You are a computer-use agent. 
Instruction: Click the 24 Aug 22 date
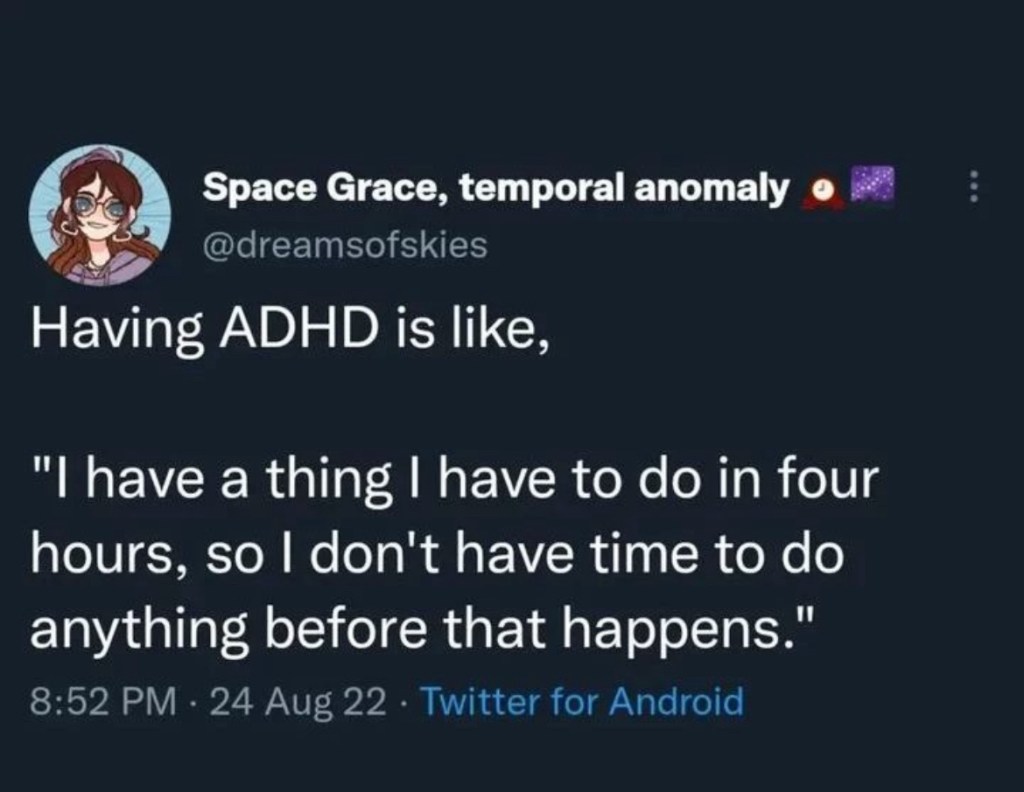pyautogui.click(x=297, y=702)
